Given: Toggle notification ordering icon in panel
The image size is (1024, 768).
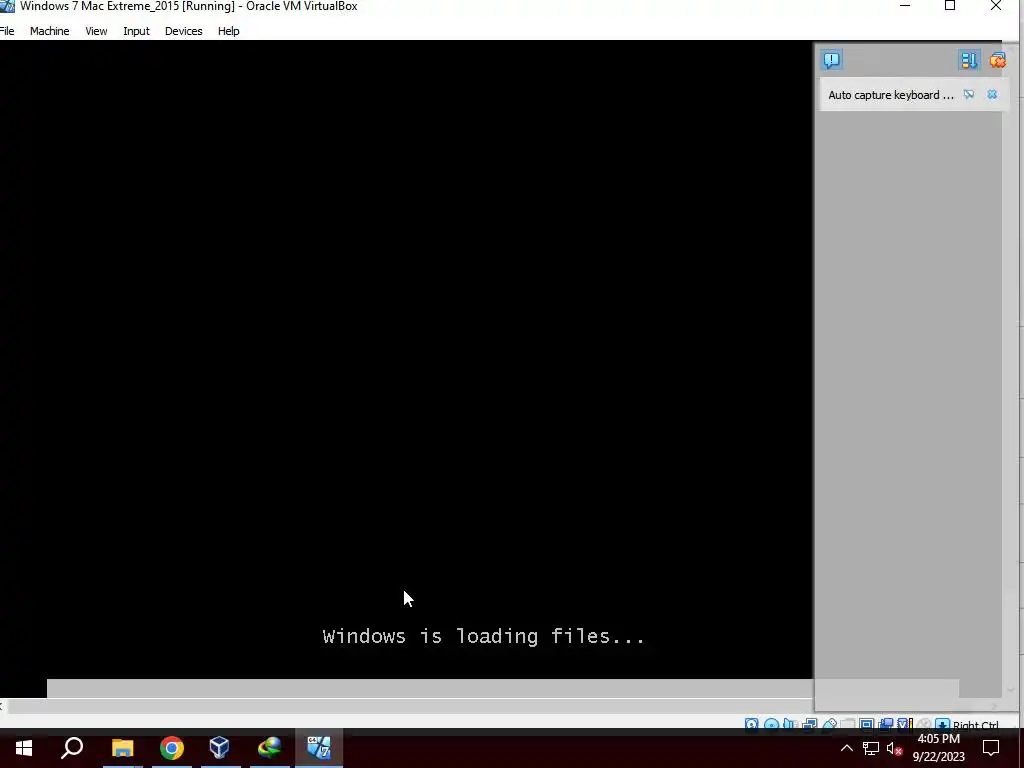Looking at the screenshot, I should 968,60.
